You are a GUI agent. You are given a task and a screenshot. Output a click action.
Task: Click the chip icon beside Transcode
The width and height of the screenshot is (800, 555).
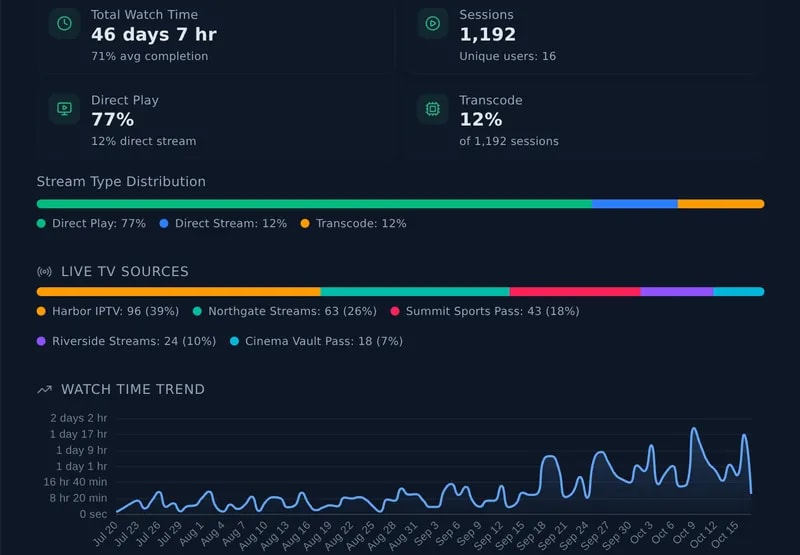(433, 109)
